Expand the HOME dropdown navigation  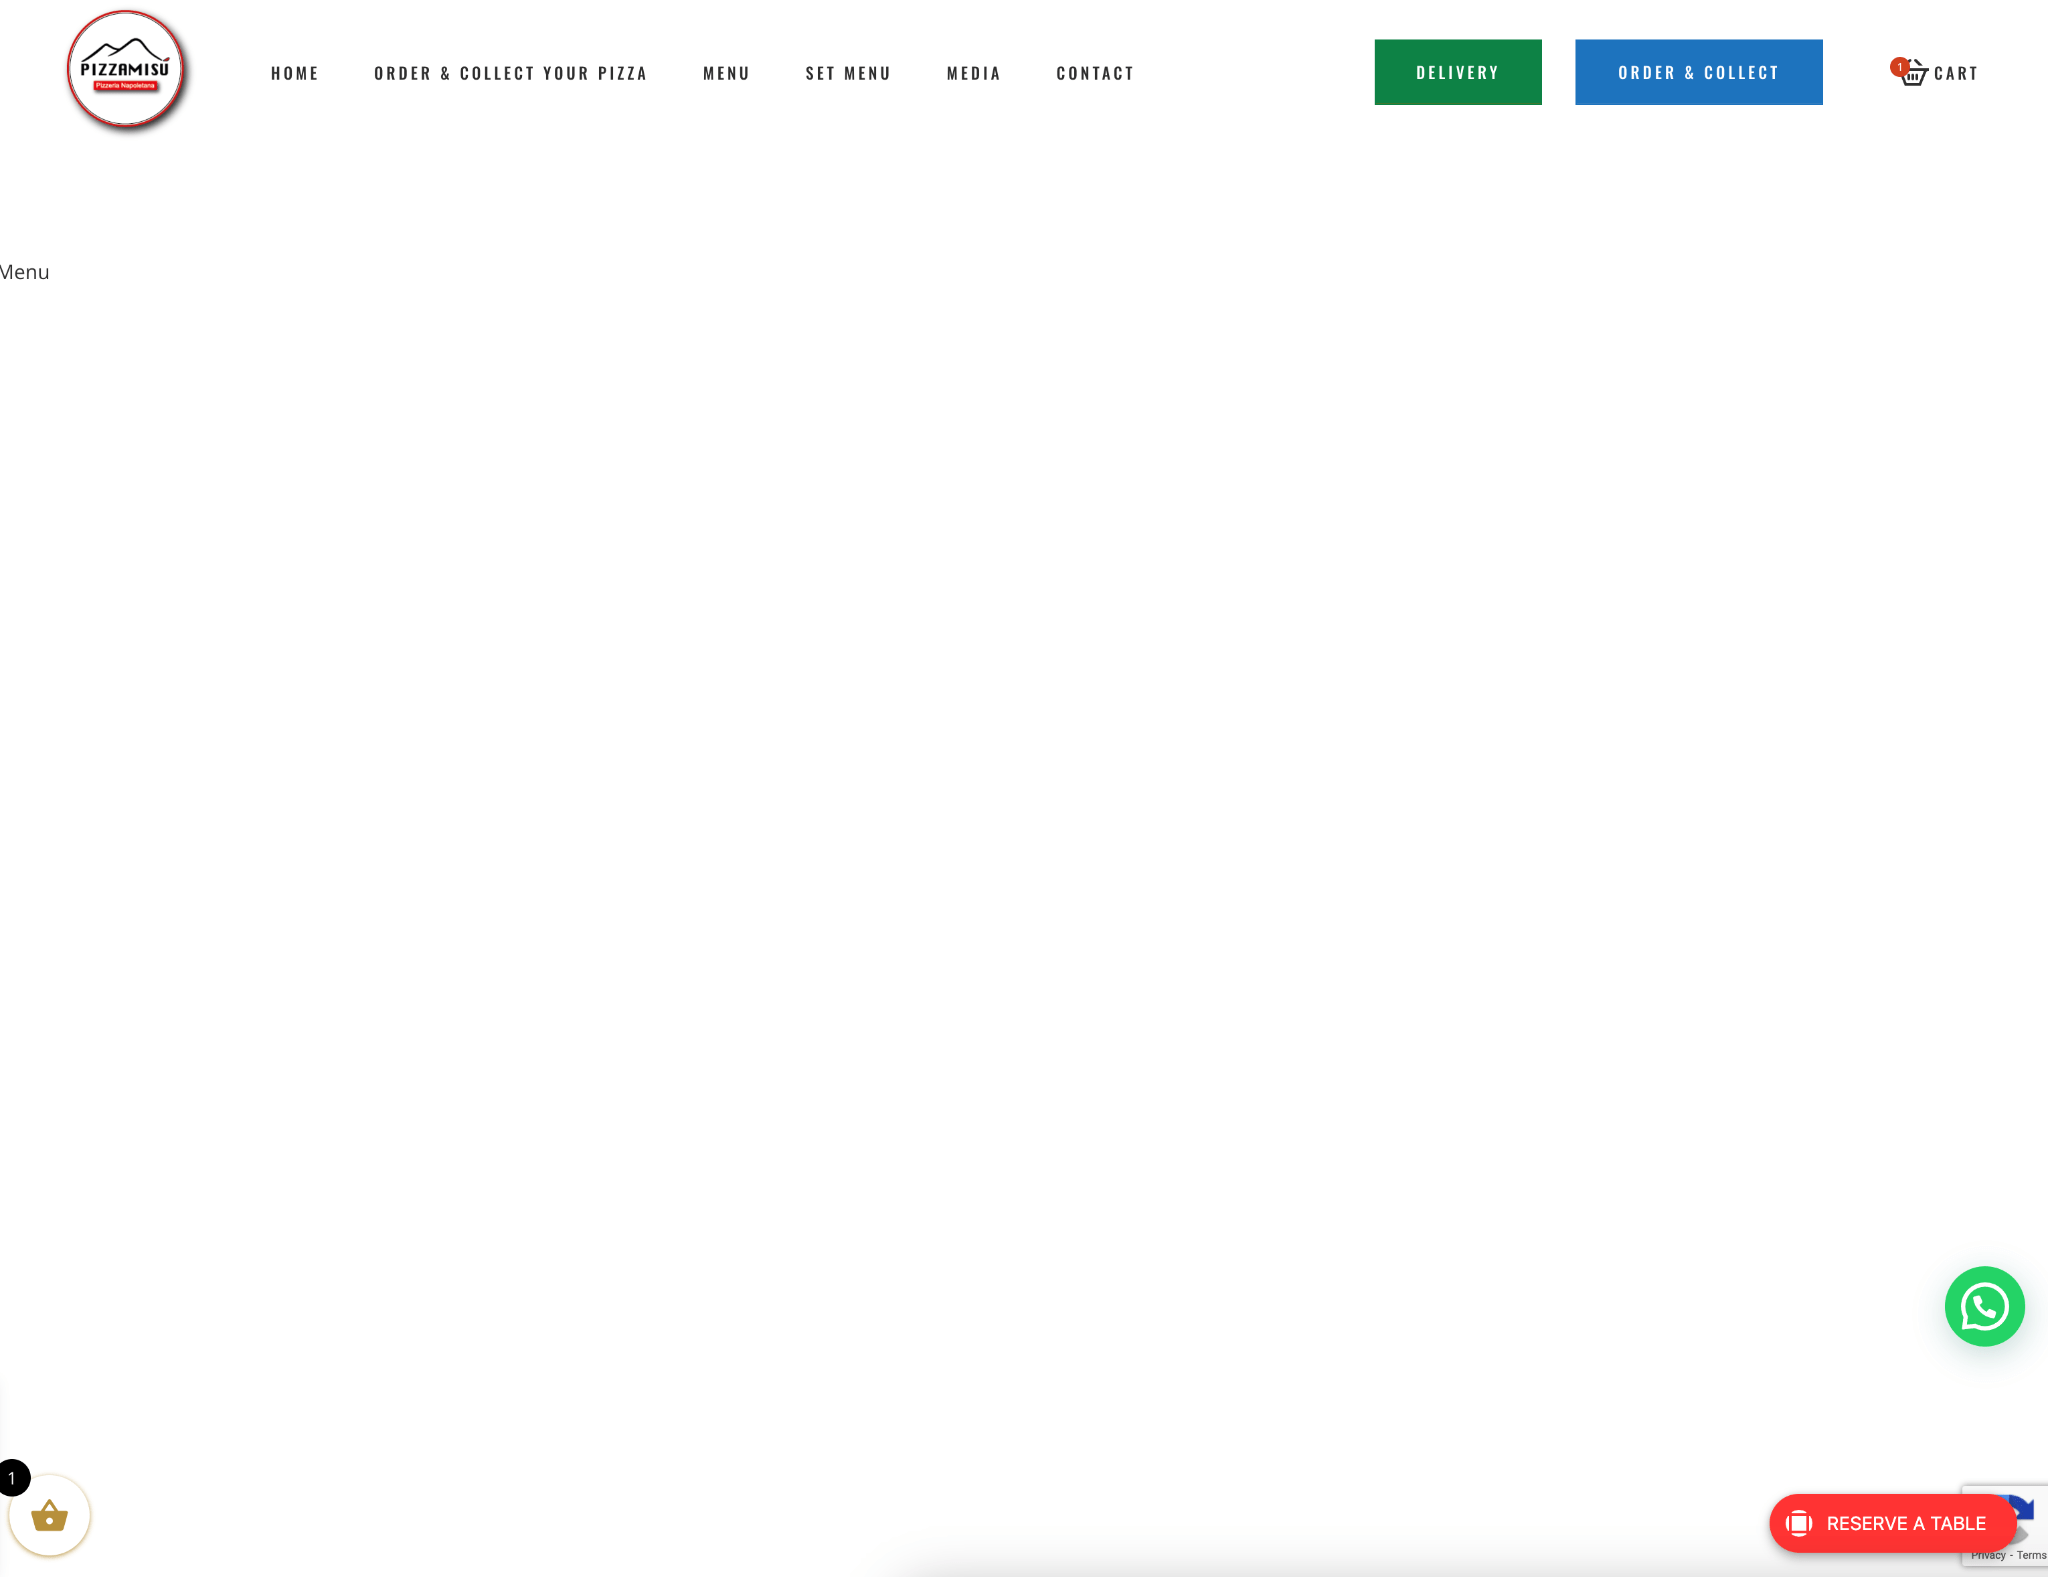295,71
